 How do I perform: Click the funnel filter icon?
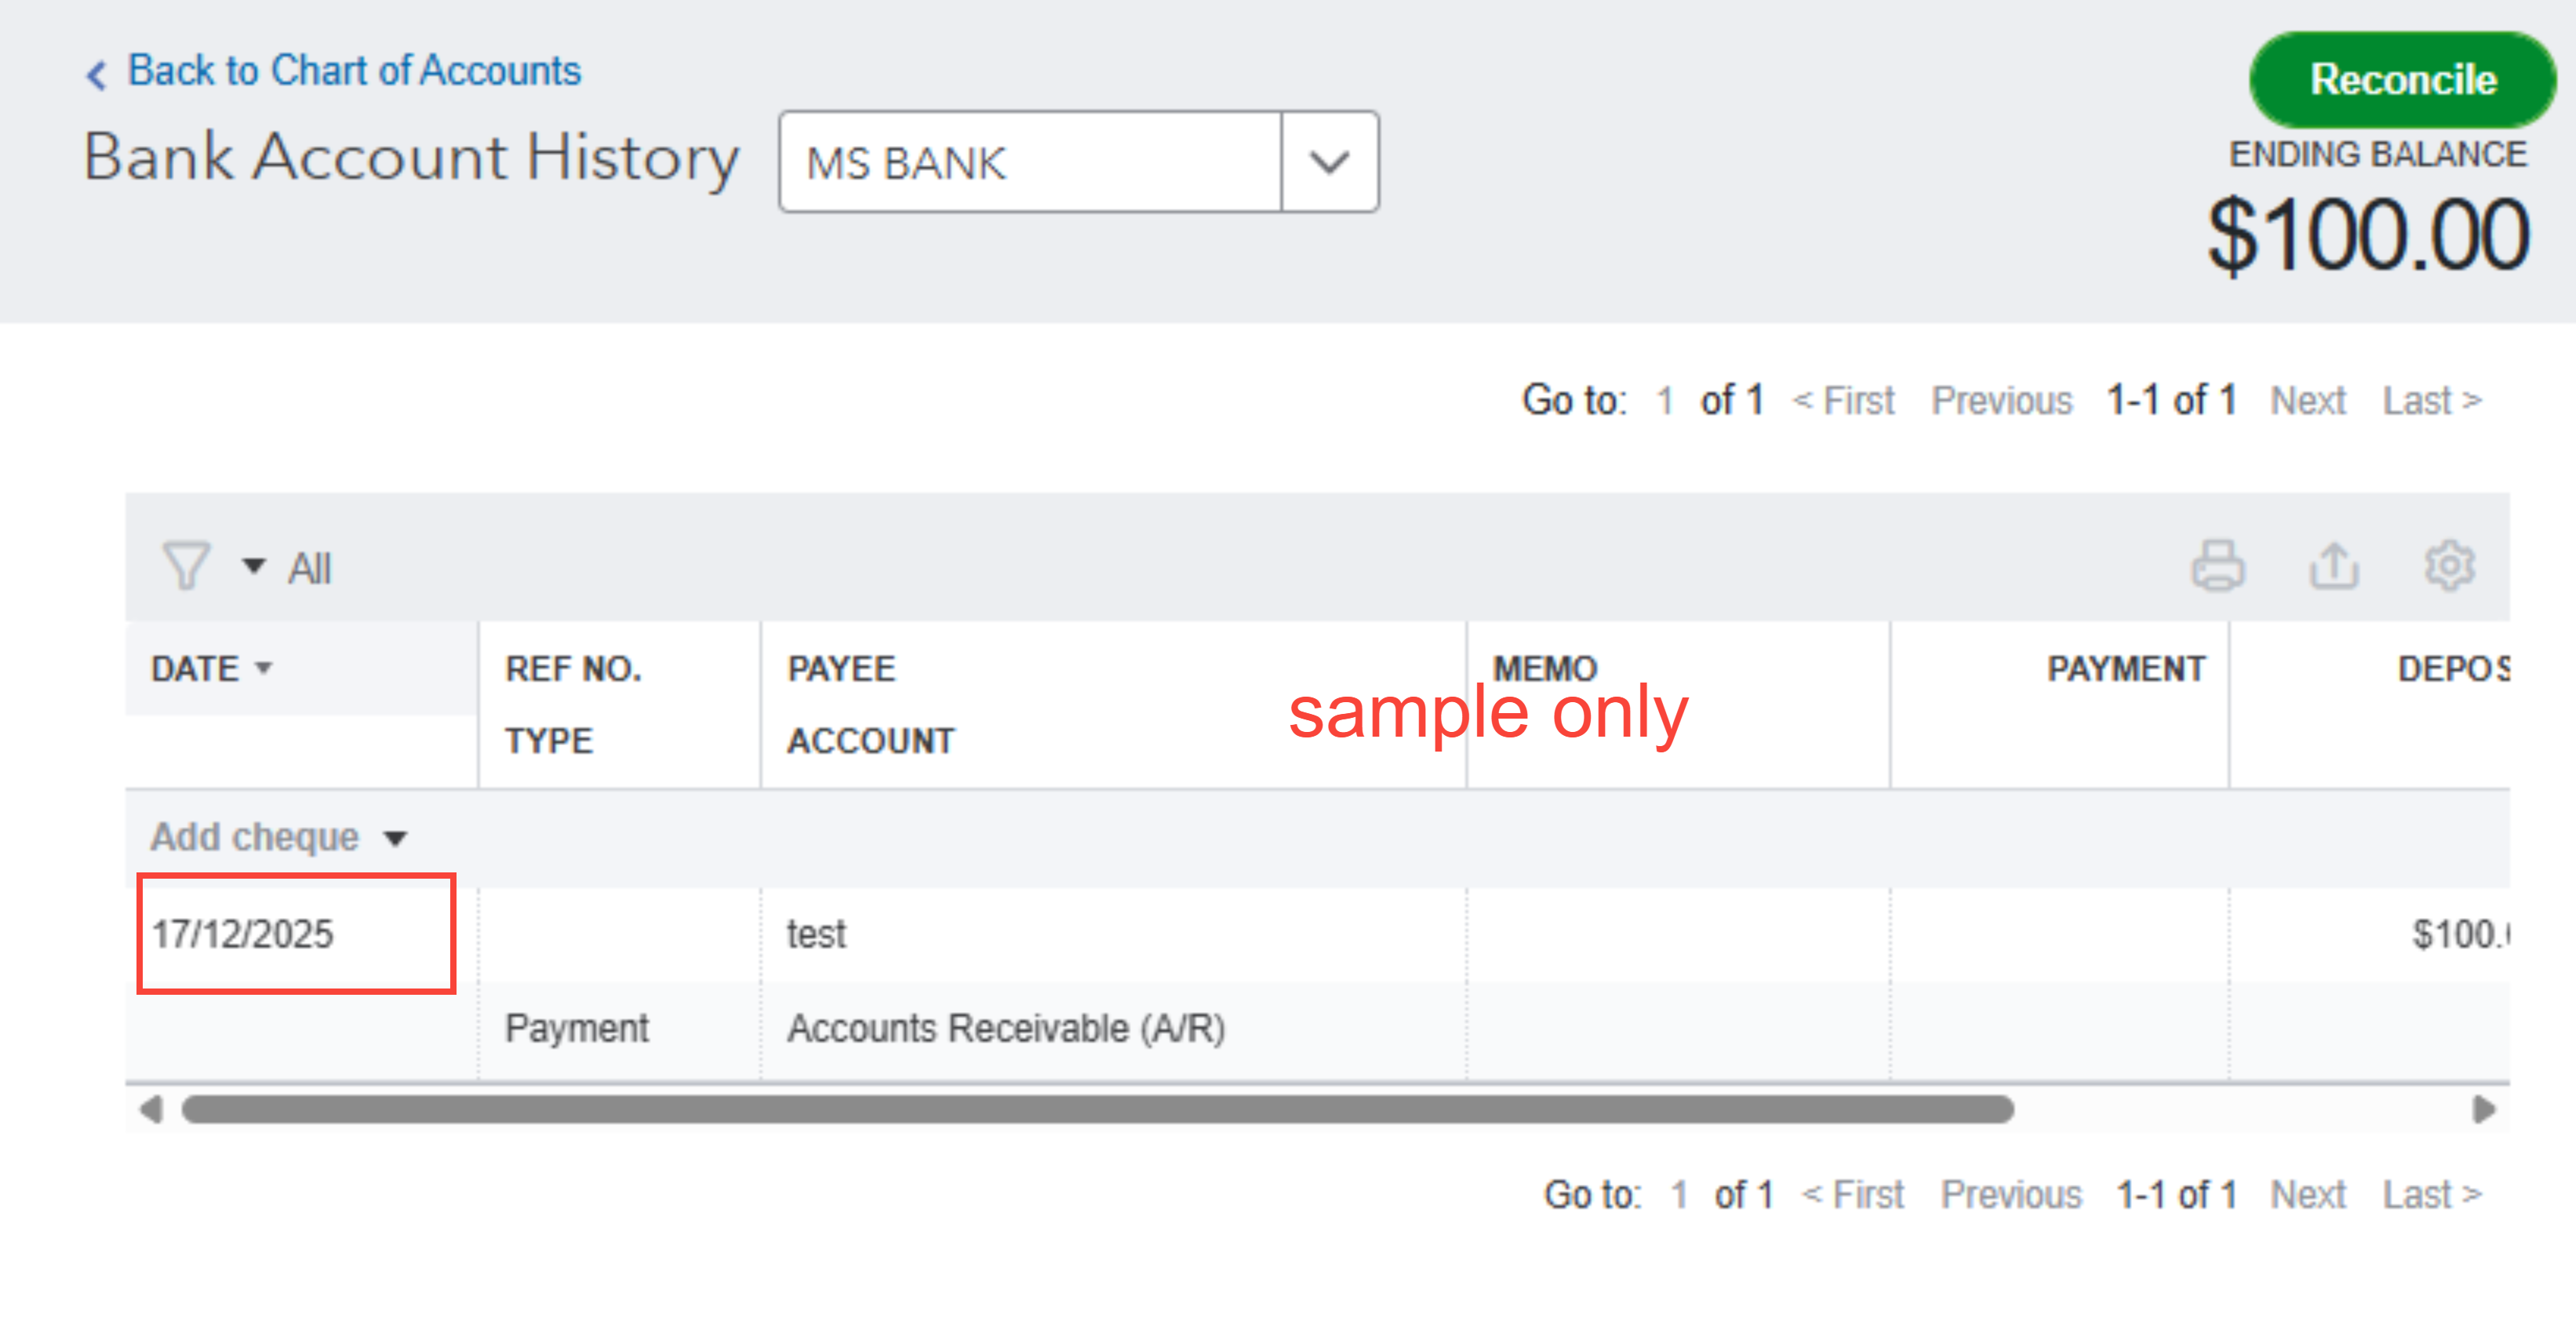tap(186, 566)
